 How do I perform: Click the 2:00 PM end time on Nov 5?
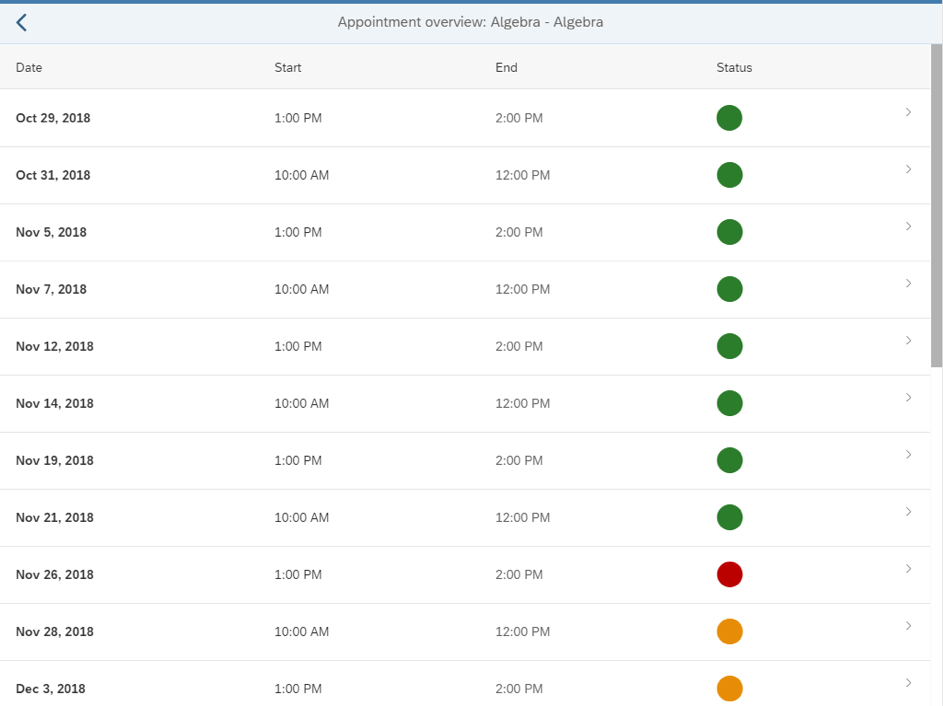click(519, 232)
